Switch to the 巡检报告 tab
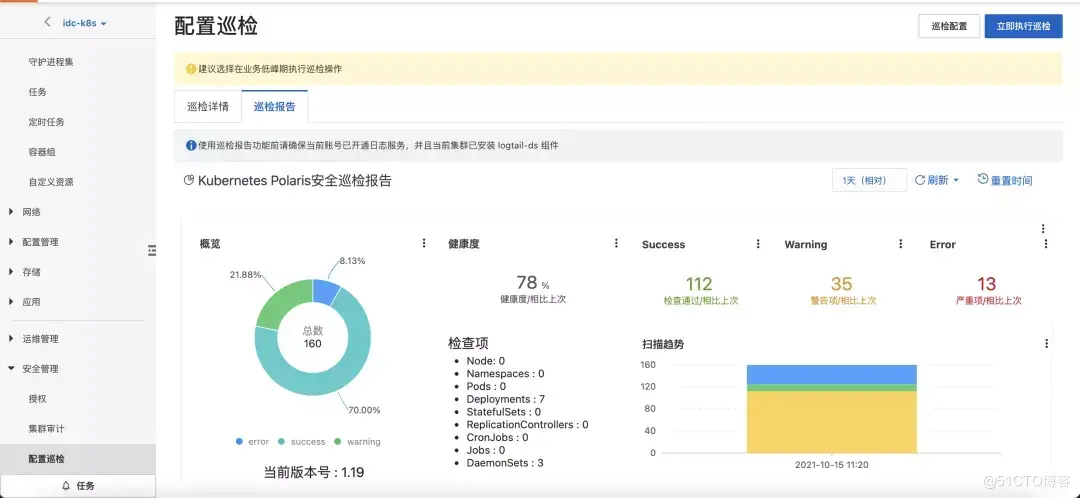 [275, 107]
